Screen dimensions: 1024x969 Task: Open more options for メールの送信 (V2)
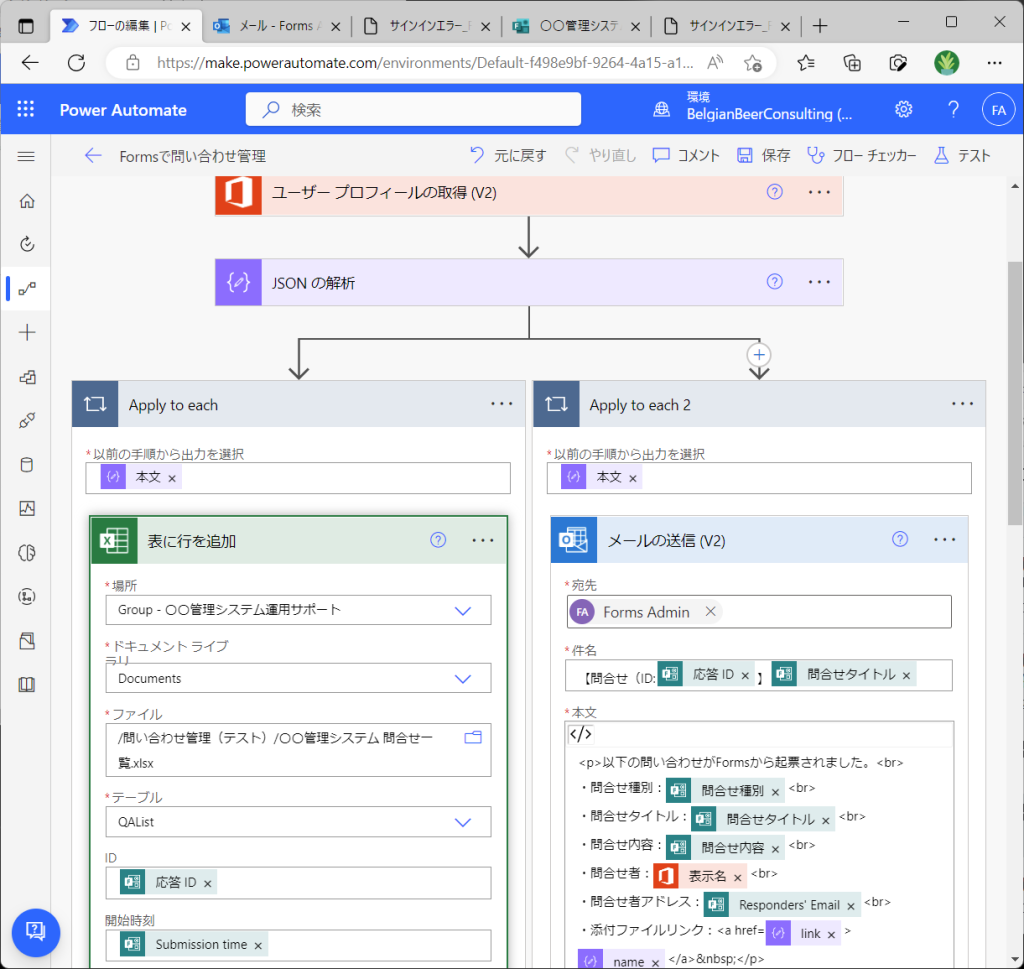point(944,539)
